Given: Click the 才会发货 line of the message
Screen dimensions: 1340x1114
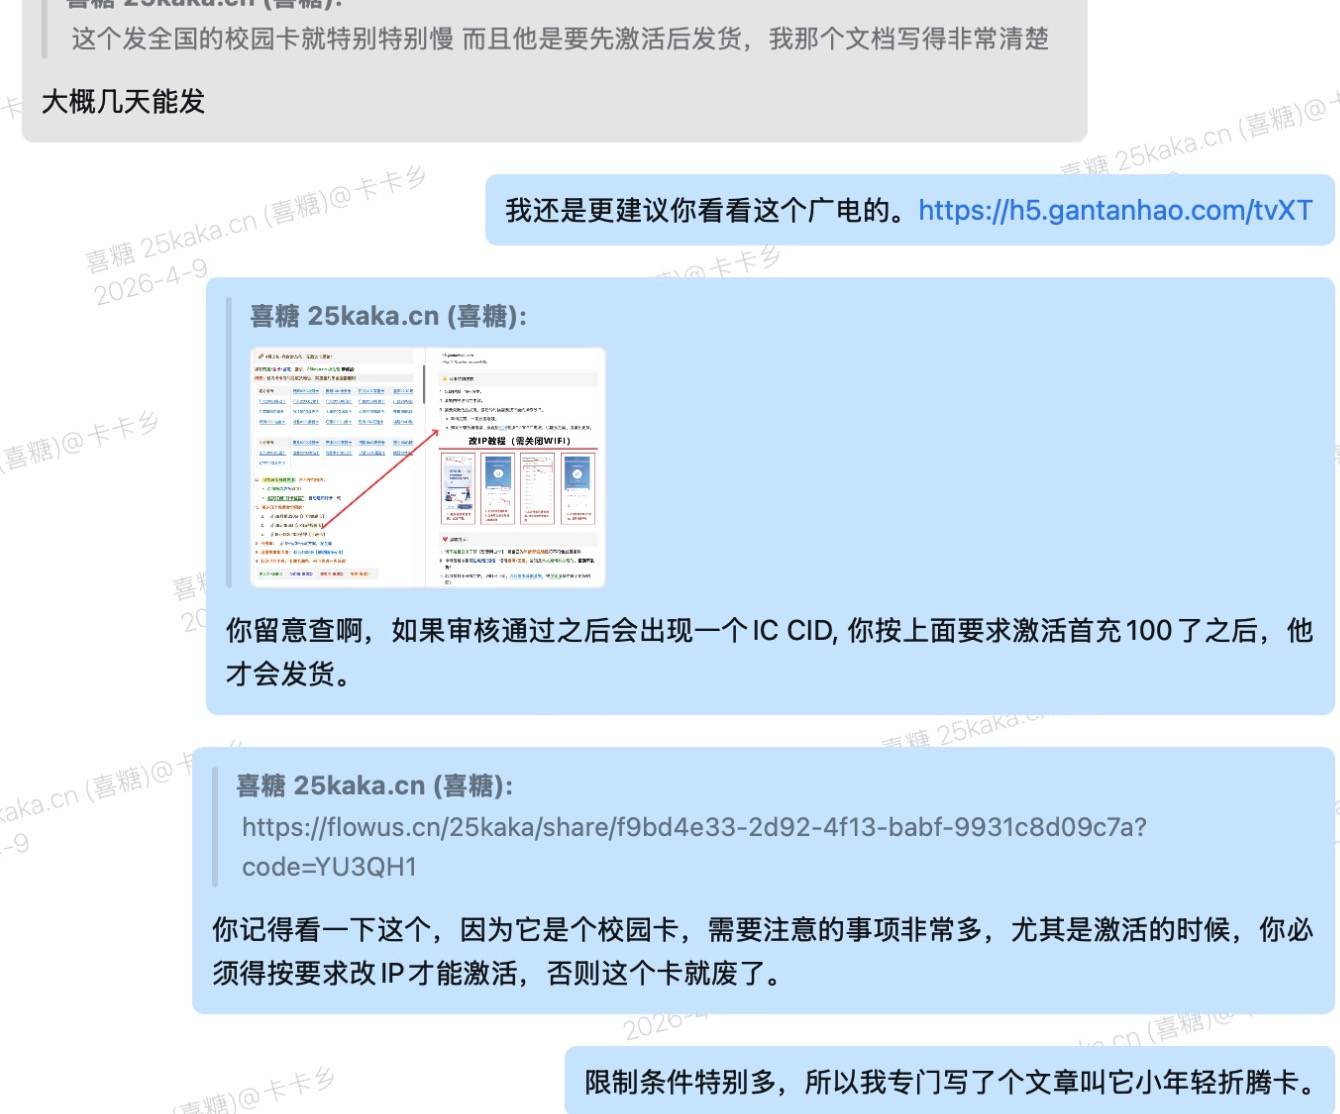Looking at the screenshot, I should 288,674.
